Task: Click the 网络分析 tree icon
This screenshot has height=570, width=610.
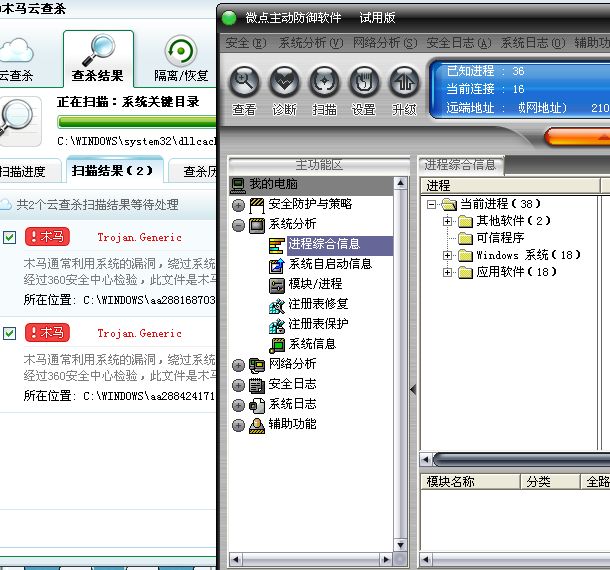Action: click(257, 365)
